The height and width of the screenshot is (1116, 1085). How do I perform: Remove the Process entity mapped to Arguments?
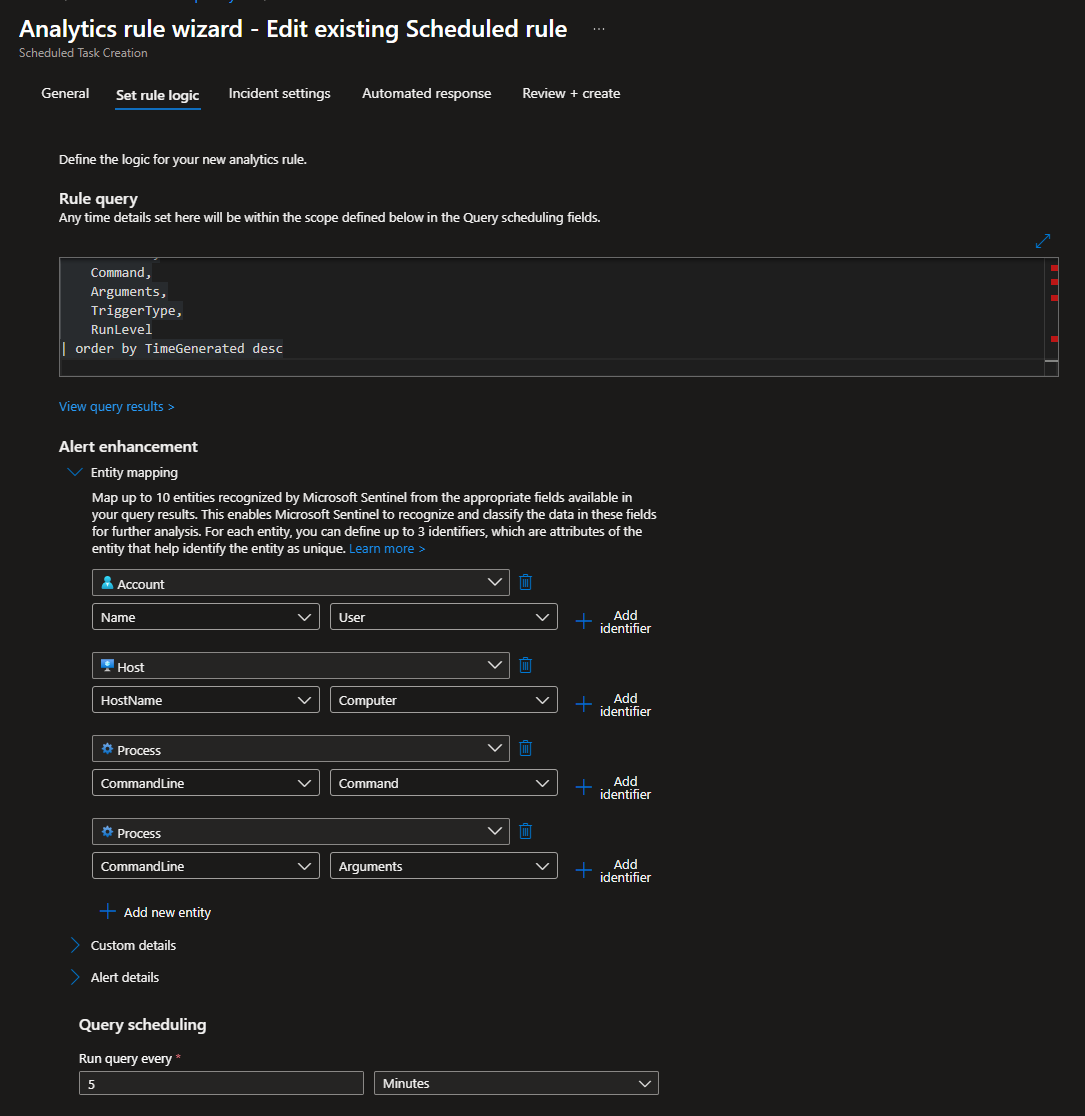pos(526,831)
